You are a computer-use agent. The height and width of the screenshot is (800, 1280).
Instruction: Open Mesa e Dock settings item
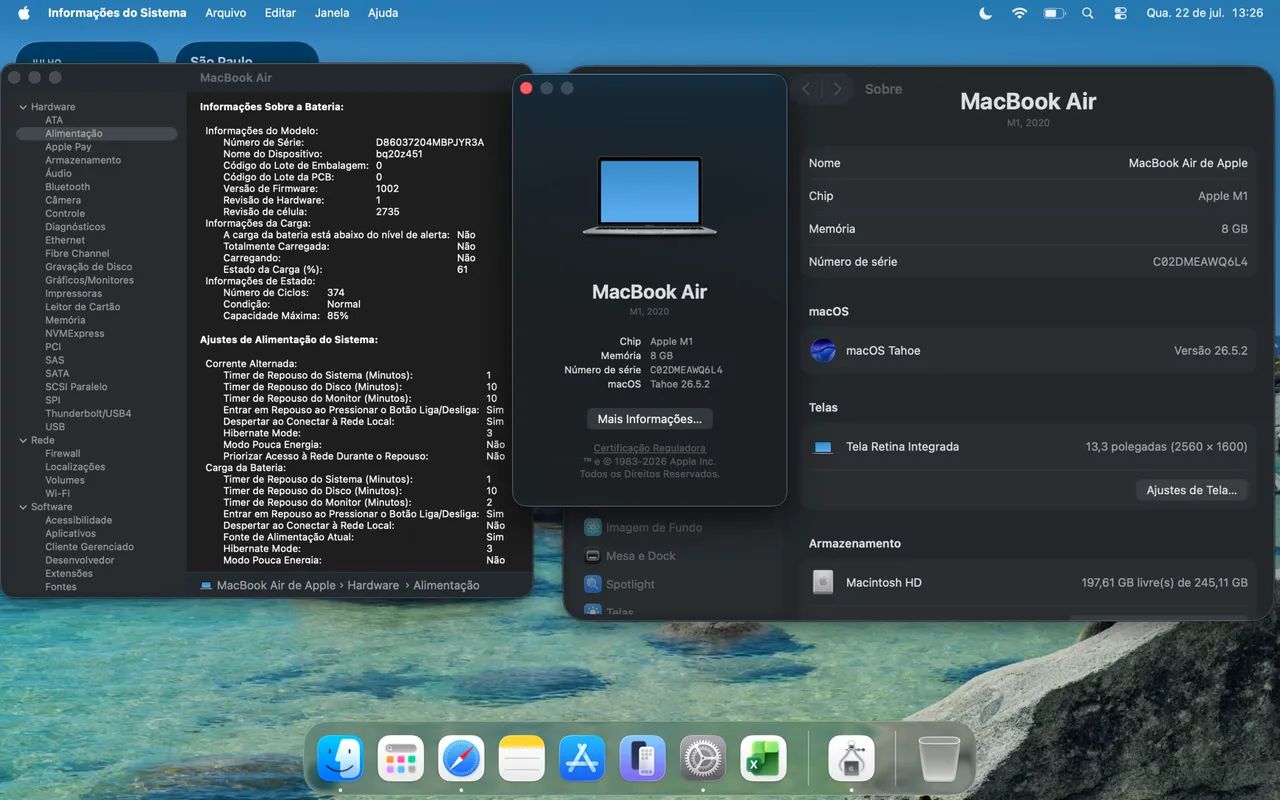coord(641,556)
